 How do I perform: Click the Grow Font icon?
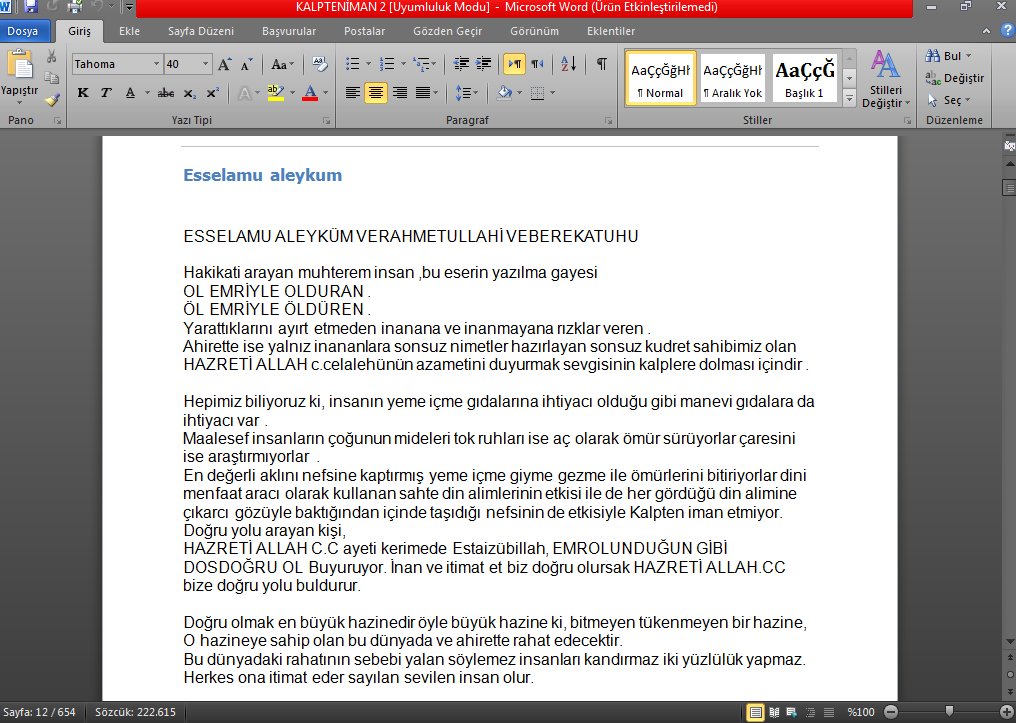pyautogui.click(x=225, y=64)
